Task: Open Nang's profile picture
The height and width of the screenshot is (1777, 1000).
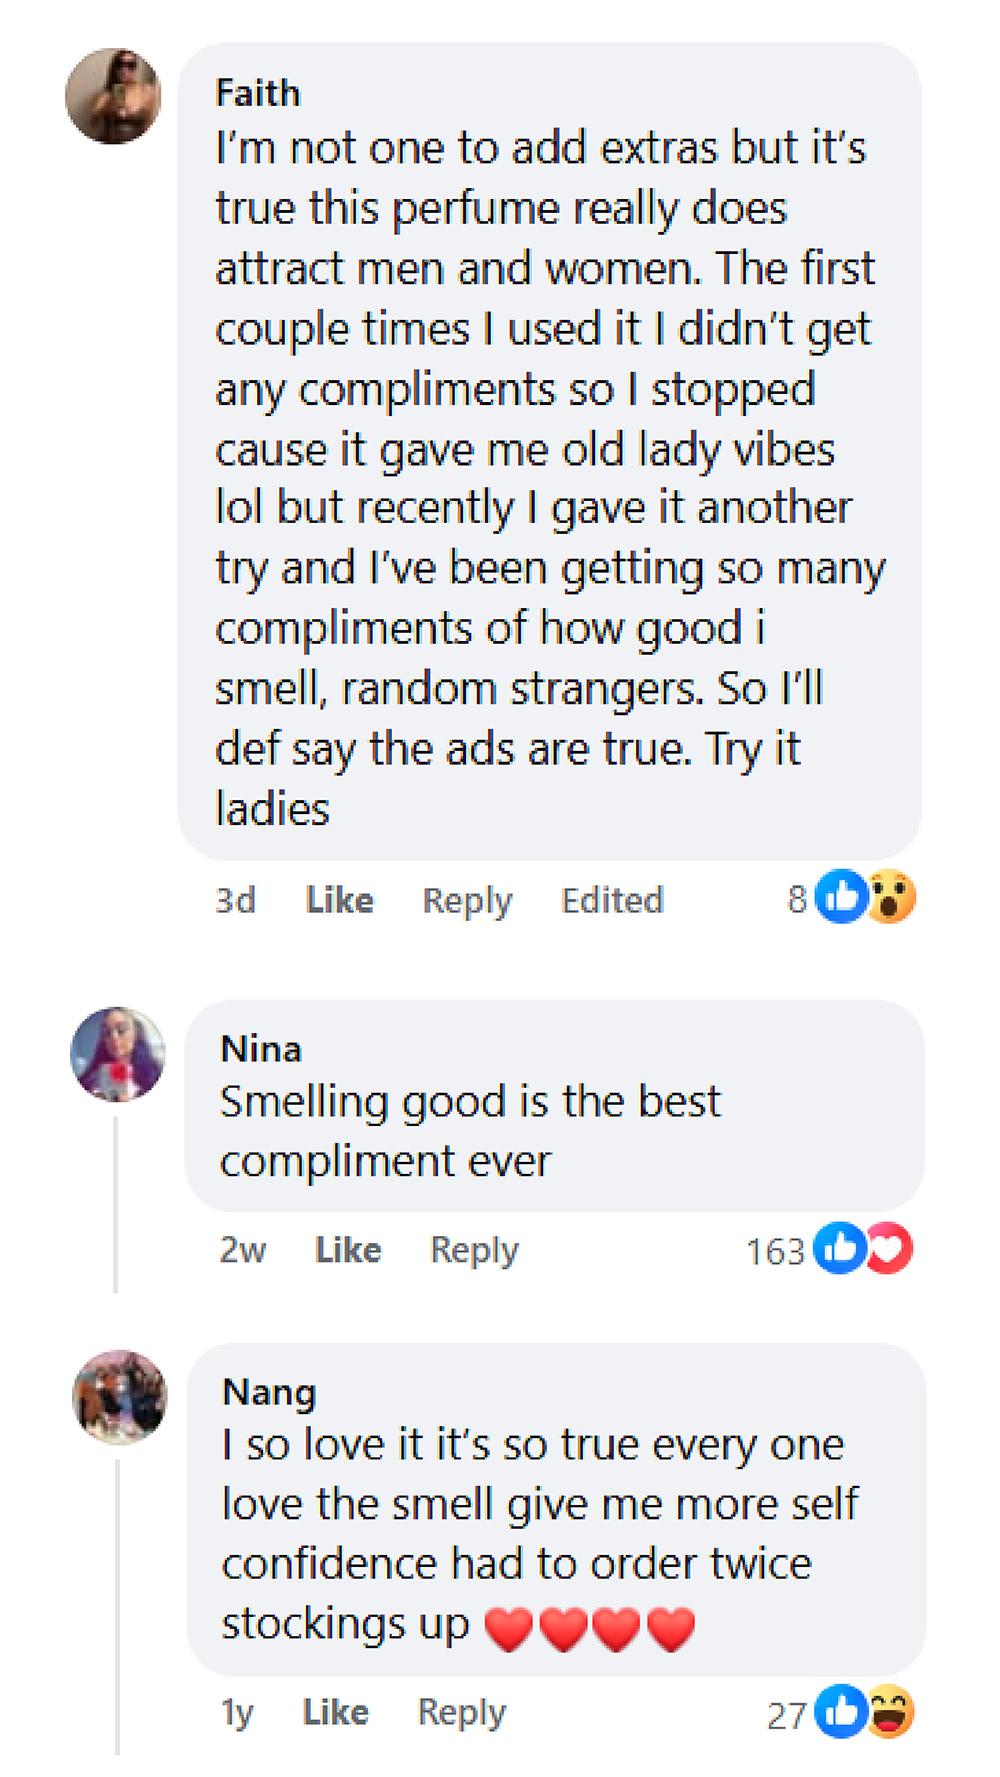Action: pyautogui.click(x=120, y=1397)
